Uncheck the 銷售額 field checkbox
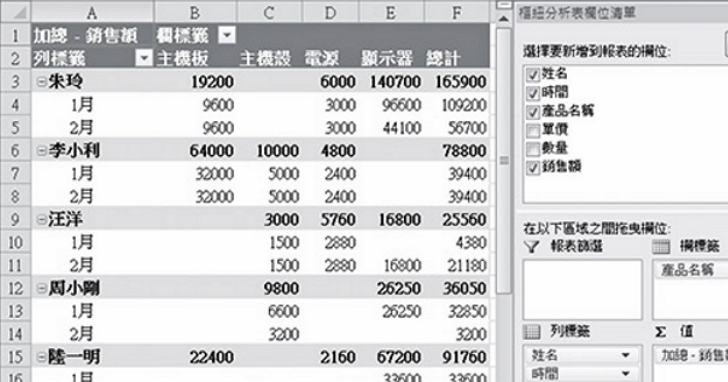Image resolution: width=728 pixels, height=382 pixels. coord(533,167)
